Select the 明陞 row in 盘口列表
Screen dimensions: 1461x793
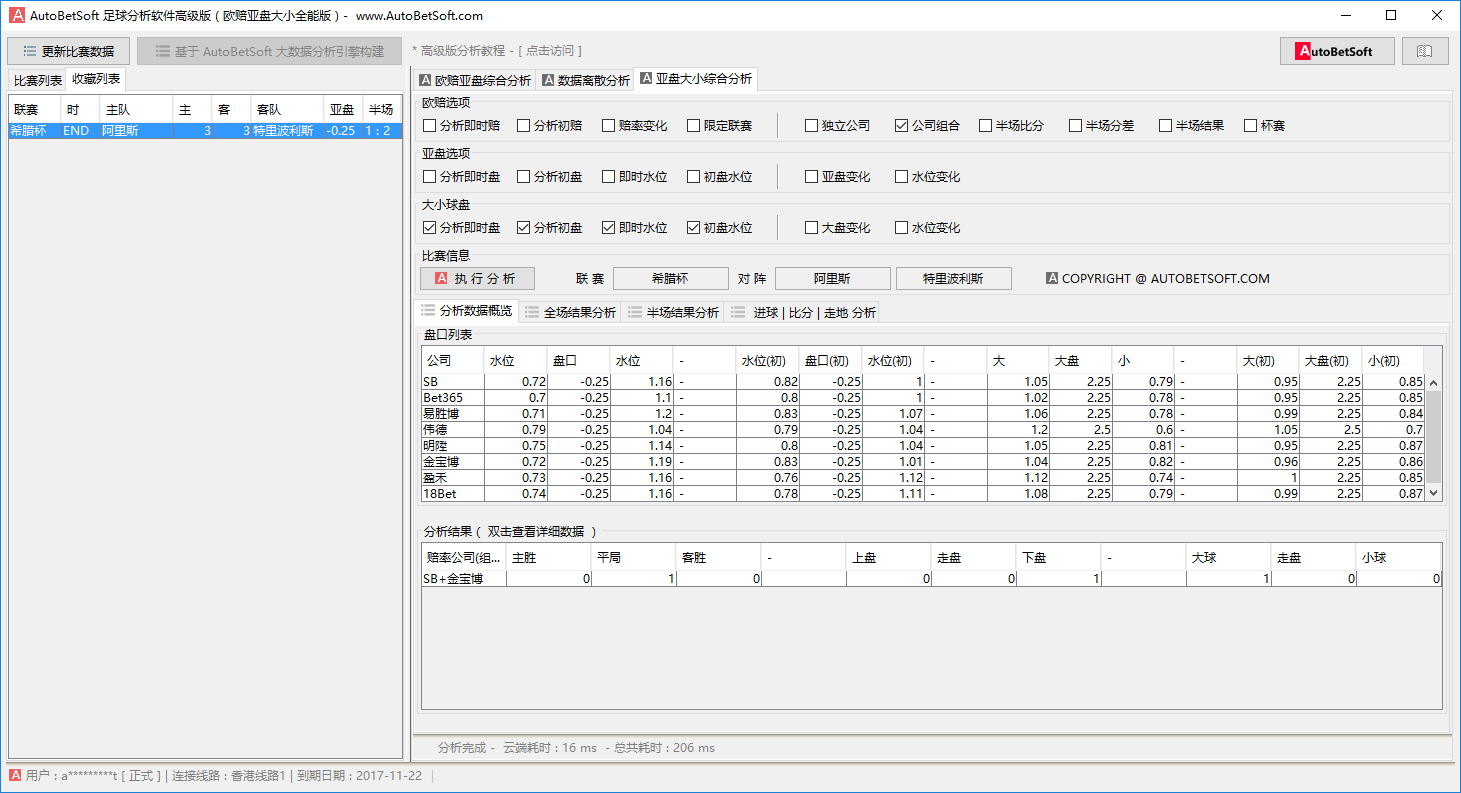coord(924,446)
